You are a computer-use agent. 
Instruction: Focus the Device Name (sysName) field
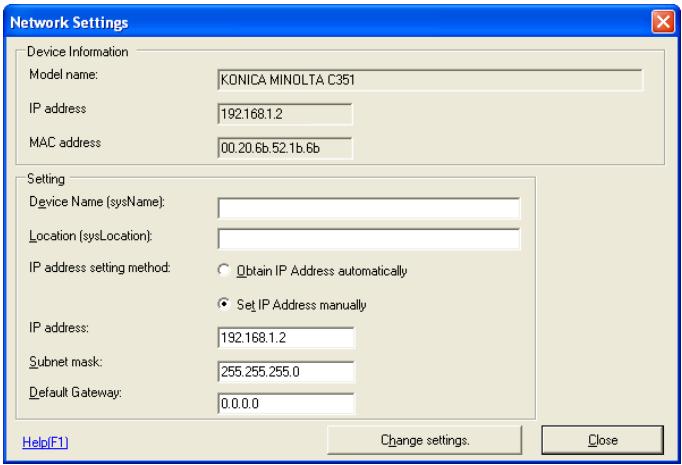[x=368, y=208]
